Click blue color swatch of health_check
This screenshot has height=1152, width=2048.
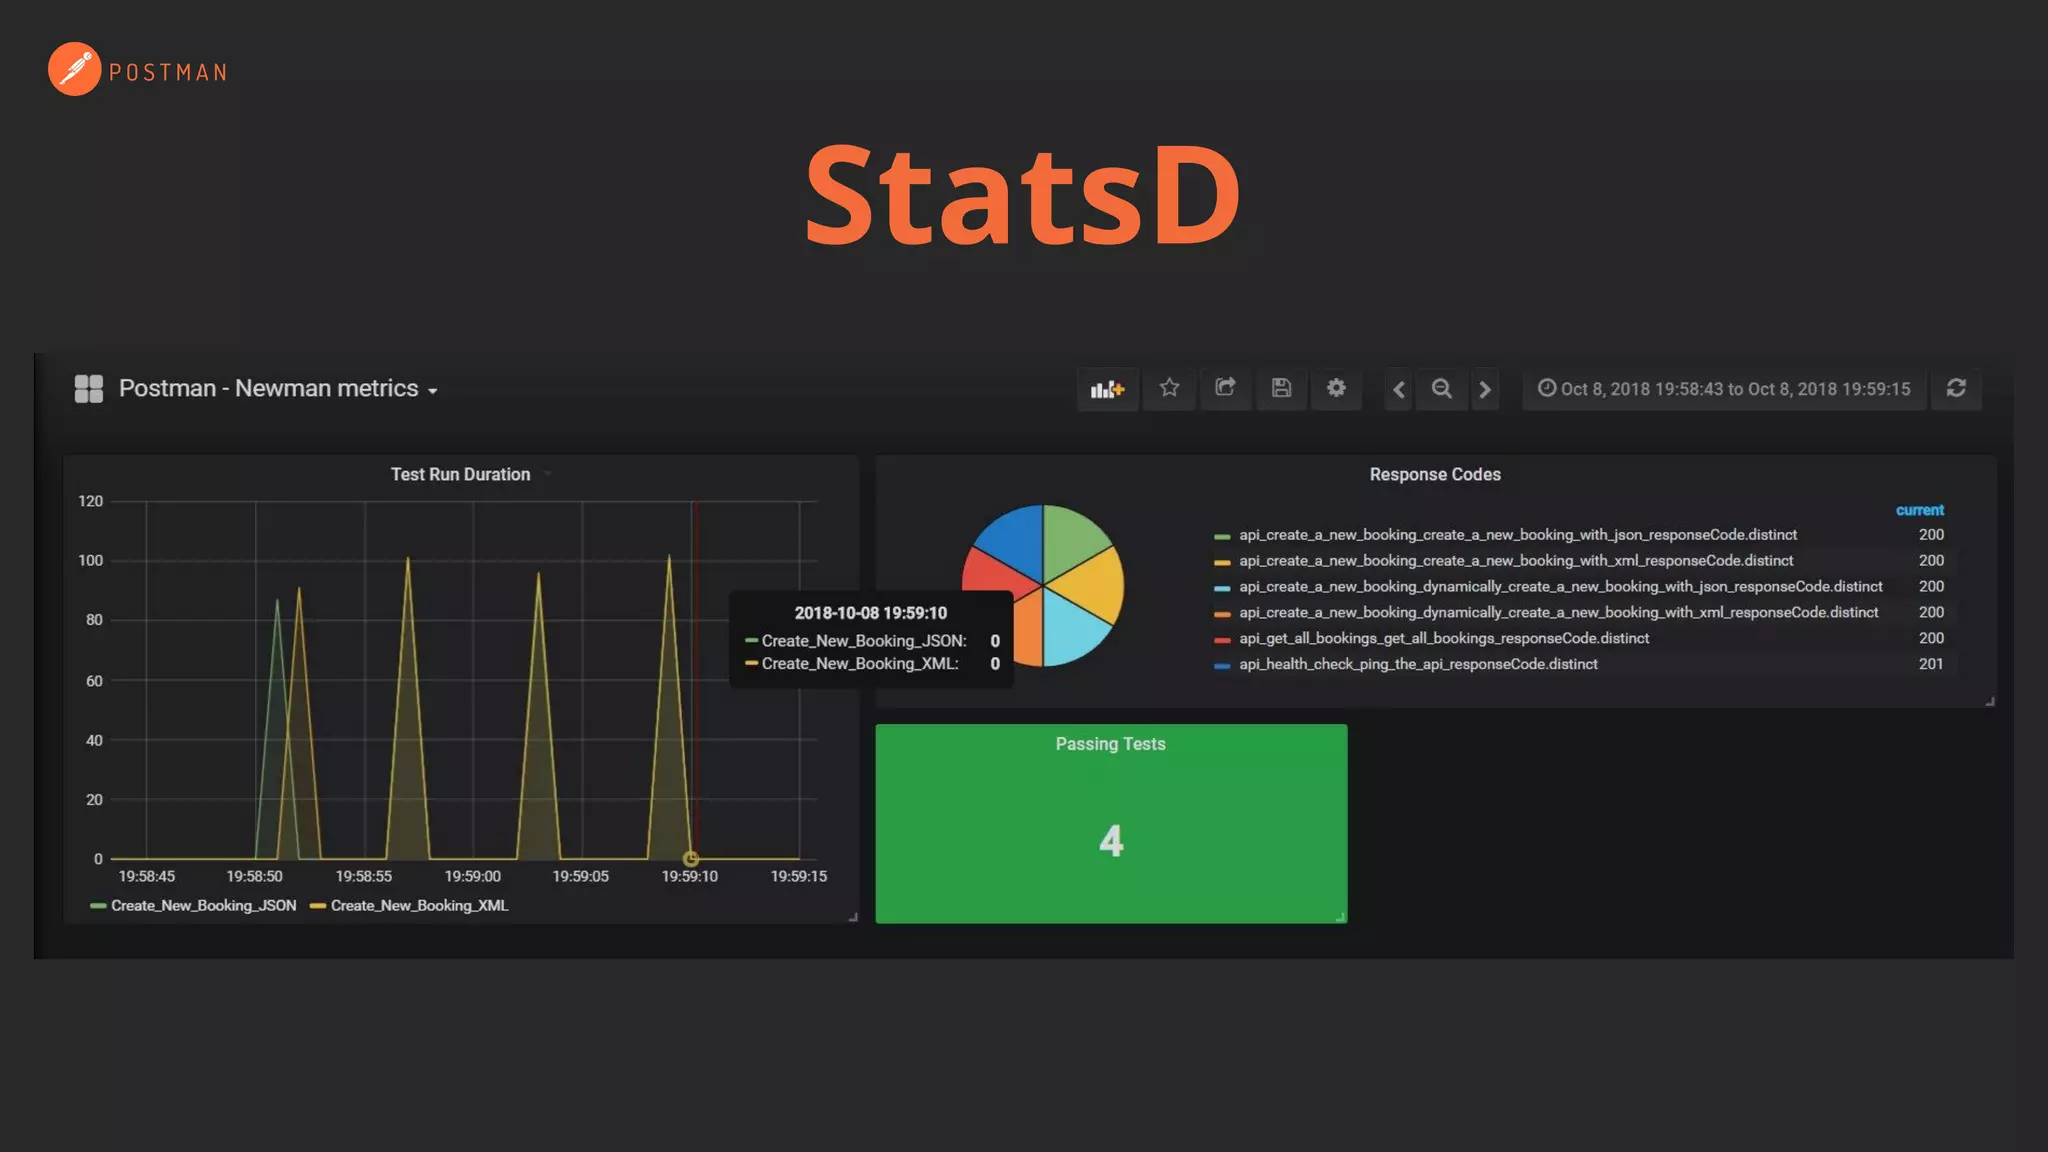click(x=1222, y=666)
